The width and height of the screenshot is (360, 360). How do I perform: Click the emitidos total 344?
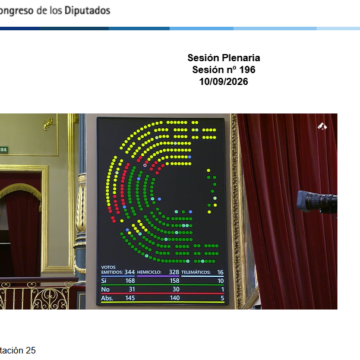coord(129,272)
